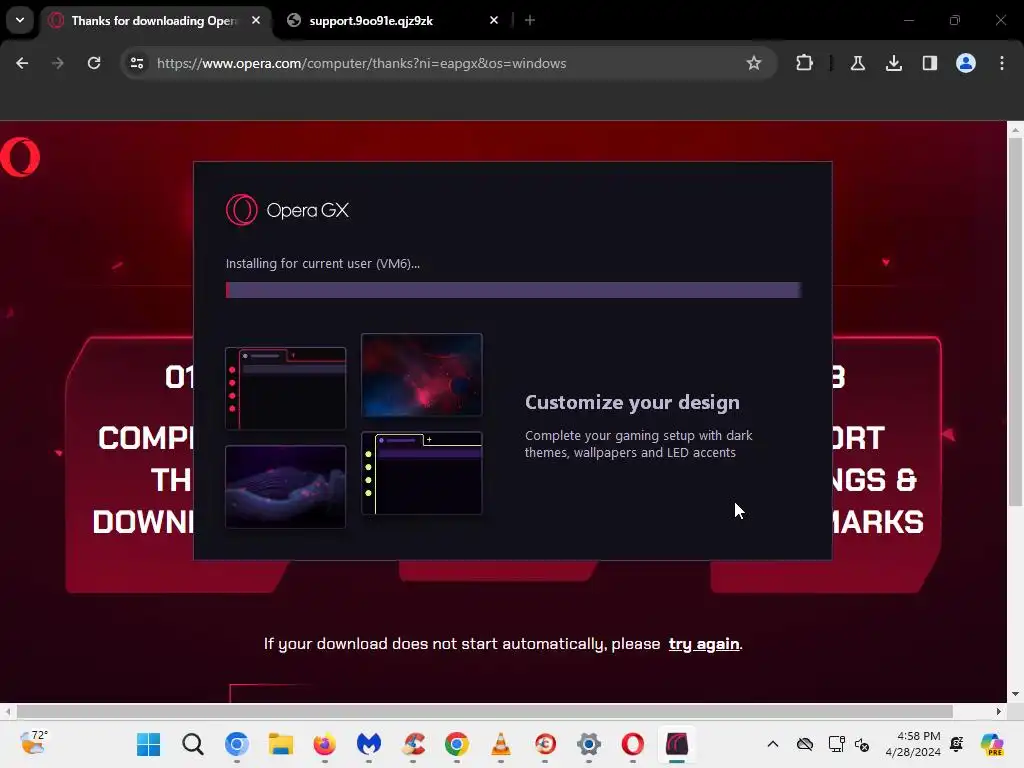Click the Installing for current user text

323,264
